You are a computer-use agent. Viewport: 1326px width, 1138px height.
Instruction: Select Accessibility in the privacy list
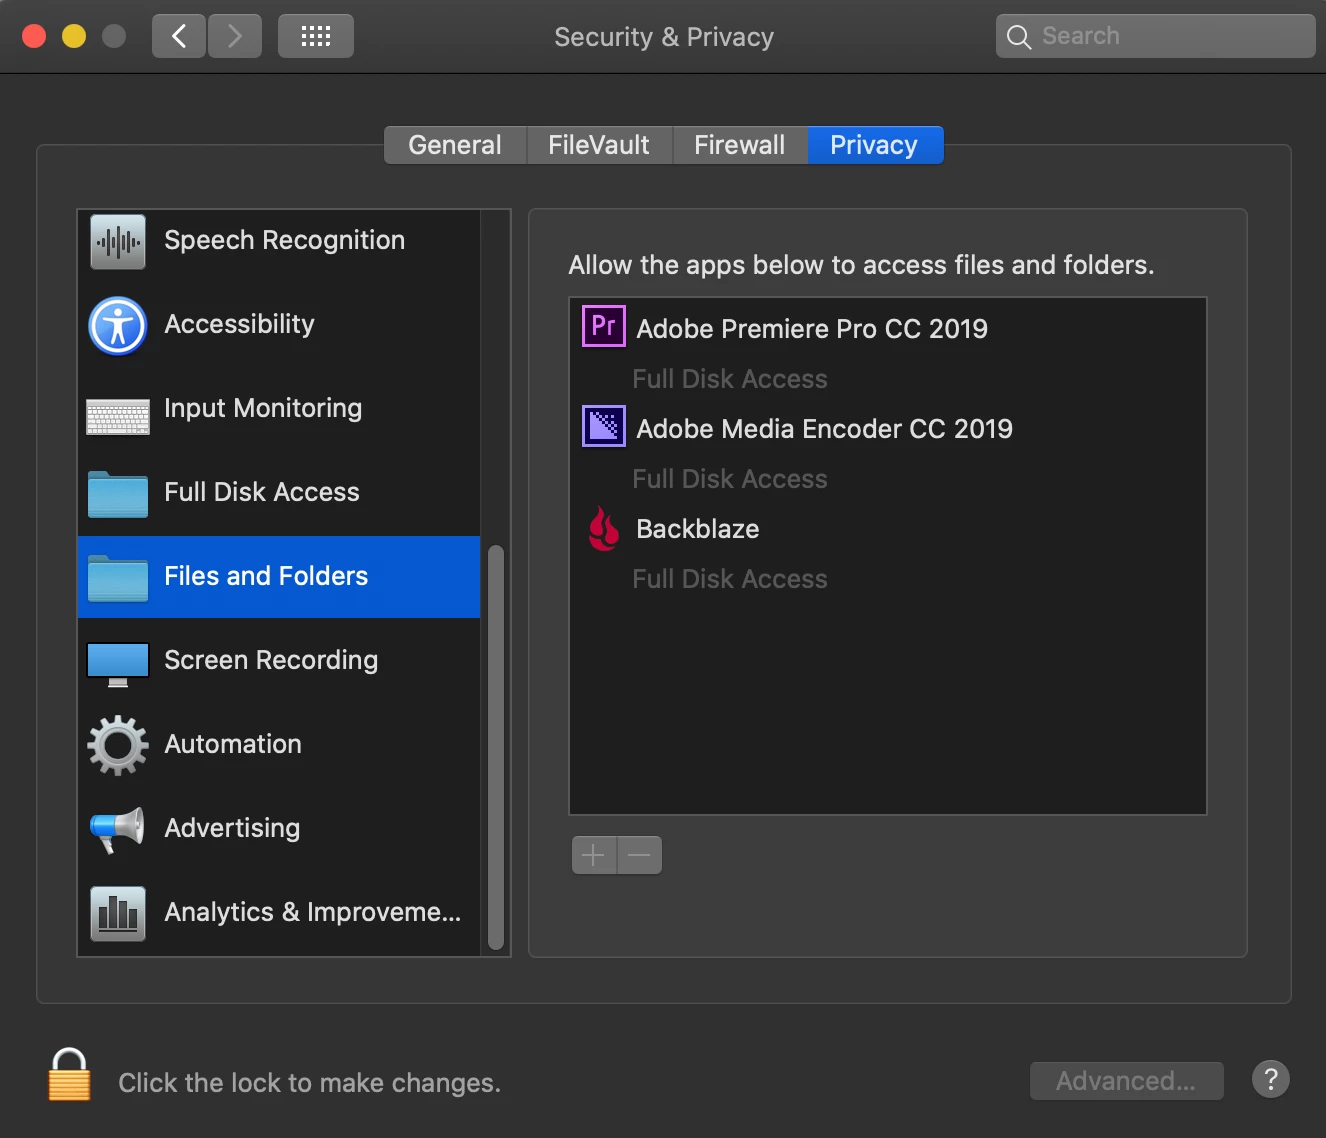[279, 325]
